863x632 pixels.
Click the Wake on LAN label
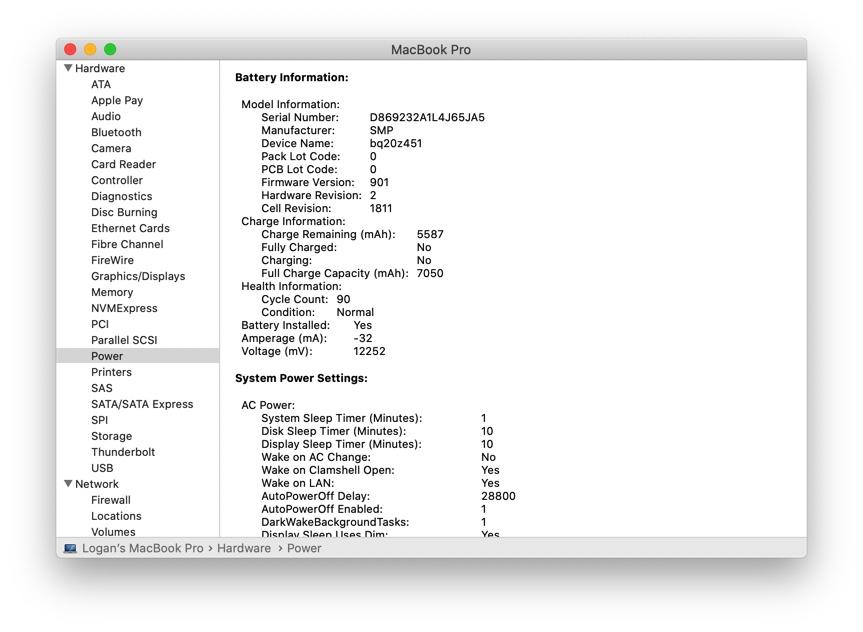[298, 483]
